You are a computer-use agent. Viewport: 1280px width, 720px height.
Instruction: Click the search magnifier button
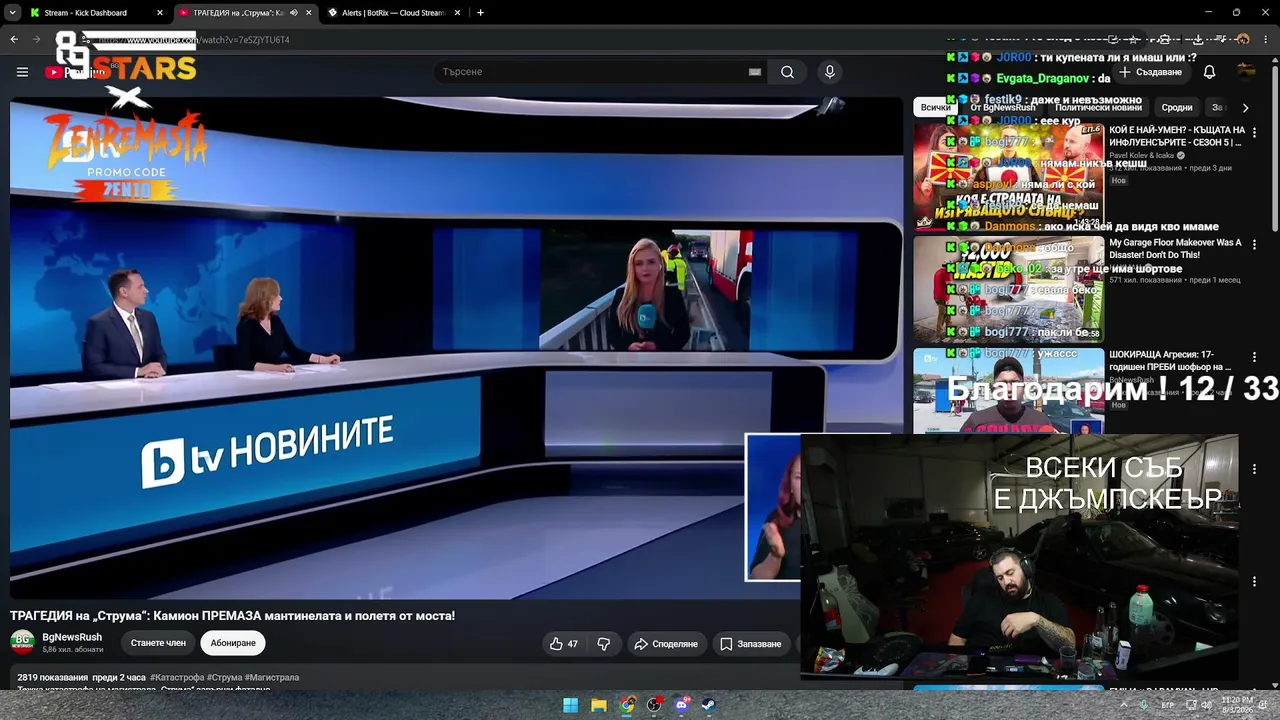click(787, 72)
